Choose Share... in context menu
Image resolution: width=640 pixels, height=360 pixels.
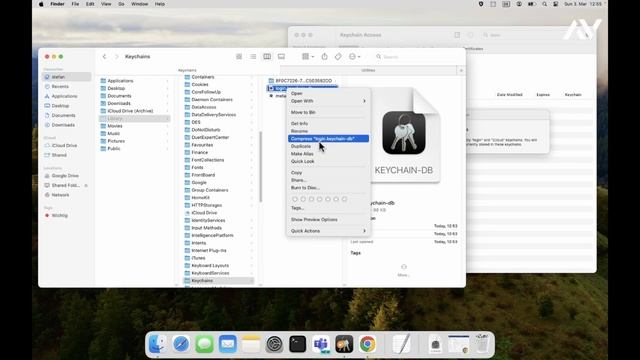329,180
